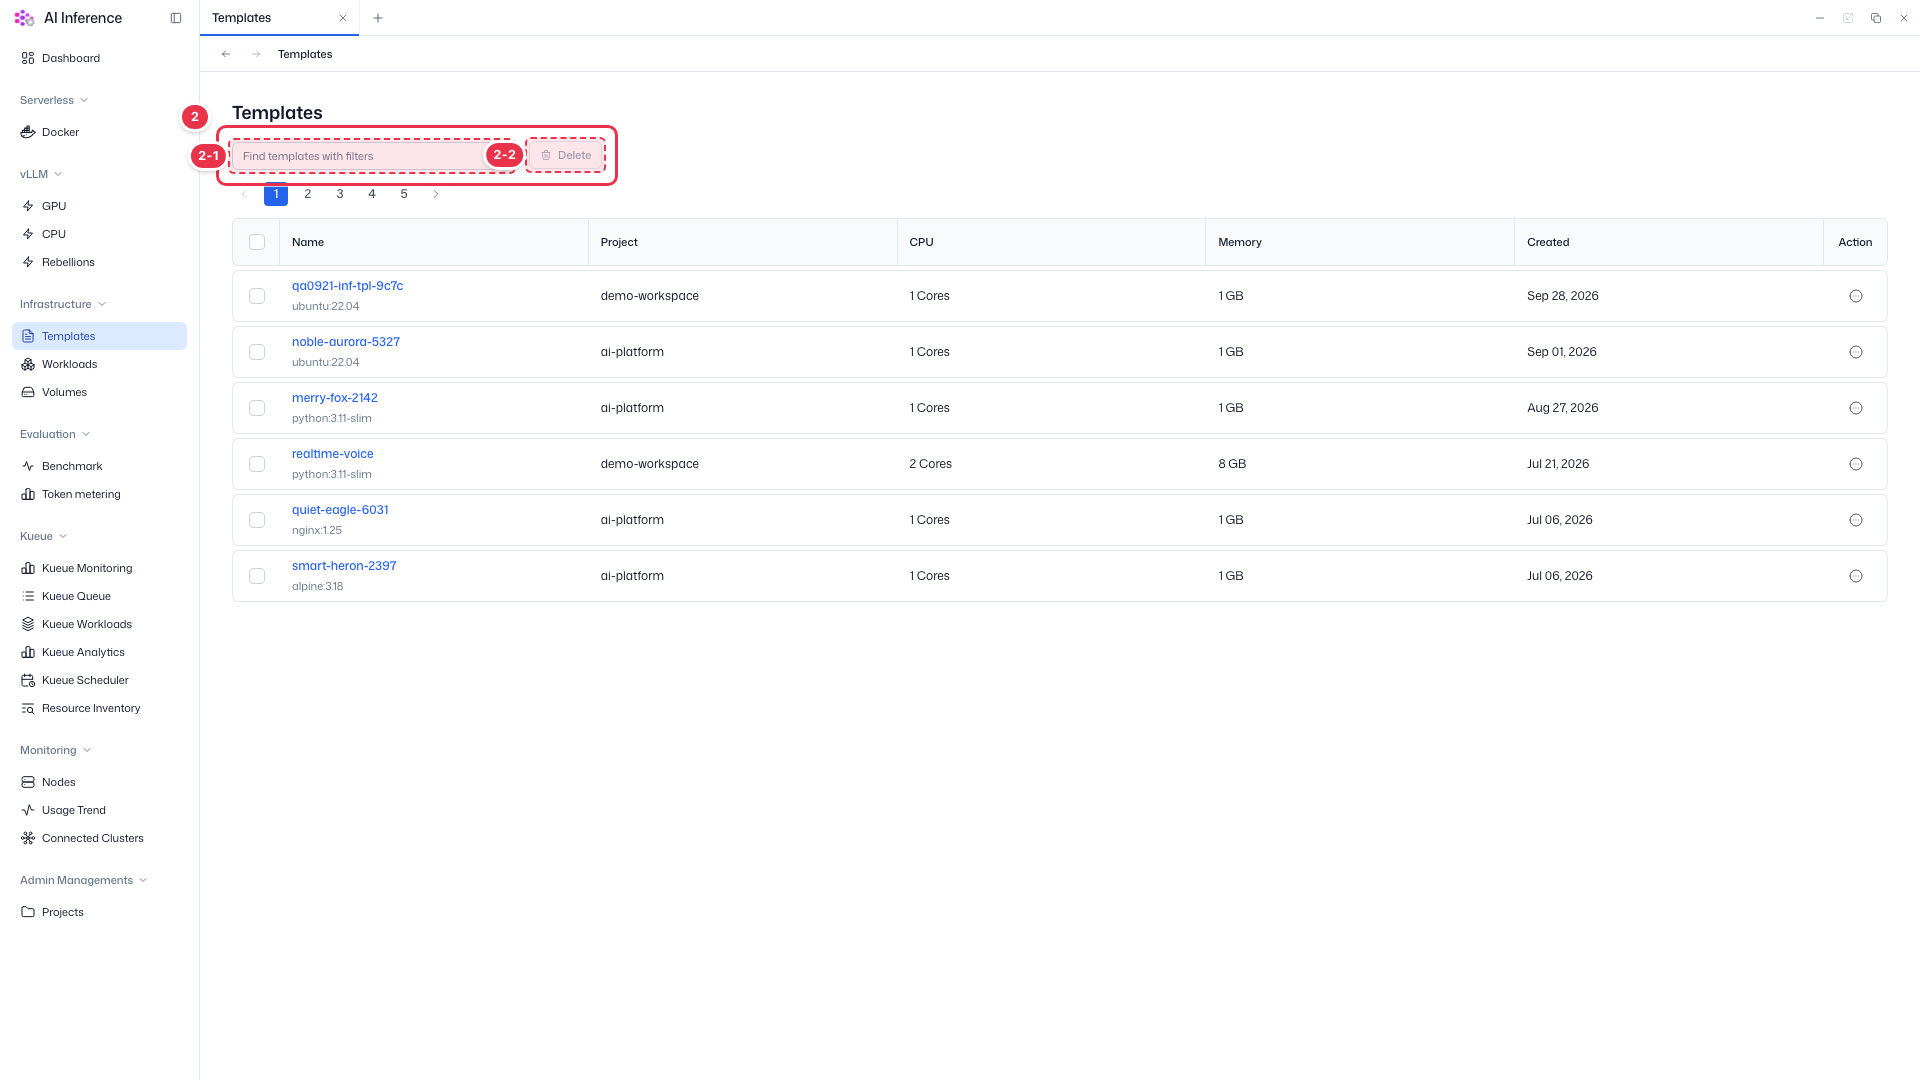The image size is (1920, 1080).
Task: Collapse the Serverless section
Action: coord(54,100)
